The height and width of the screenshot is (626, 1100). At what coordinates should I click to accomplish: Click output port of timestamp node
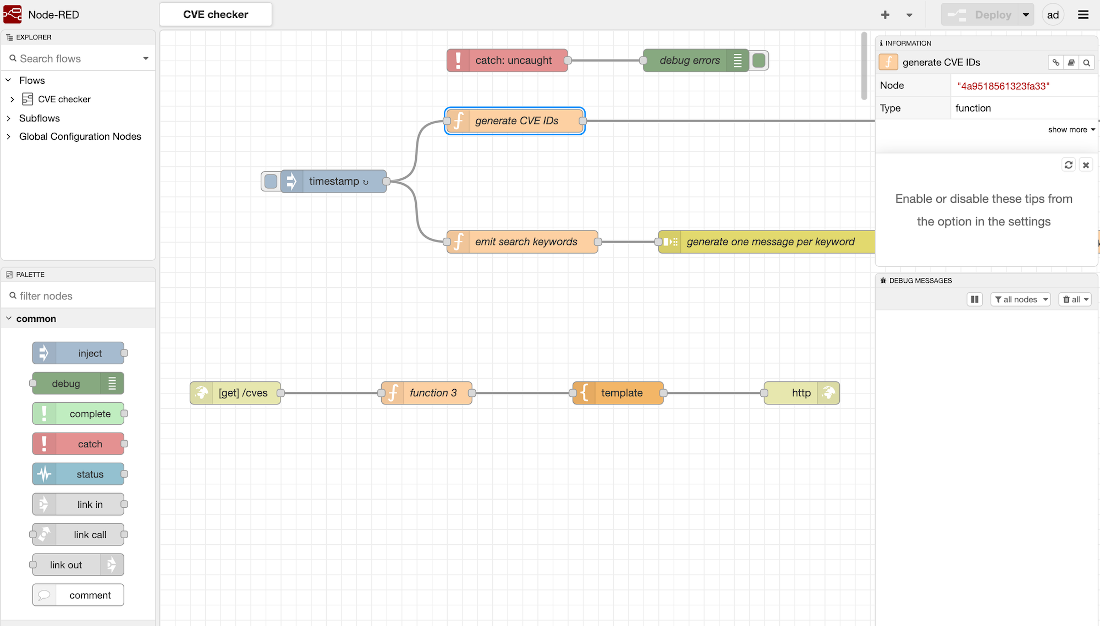pos(387,181)
